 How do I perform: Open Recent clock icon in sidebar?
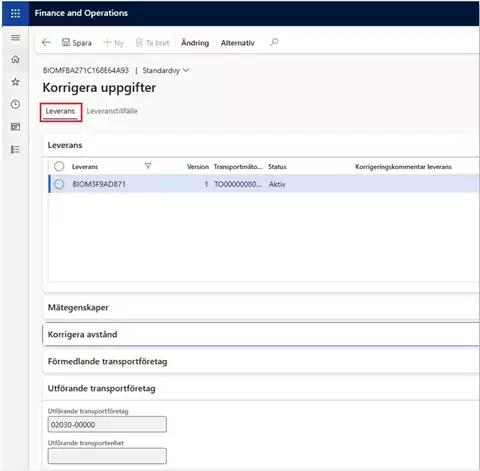(15, 104)
